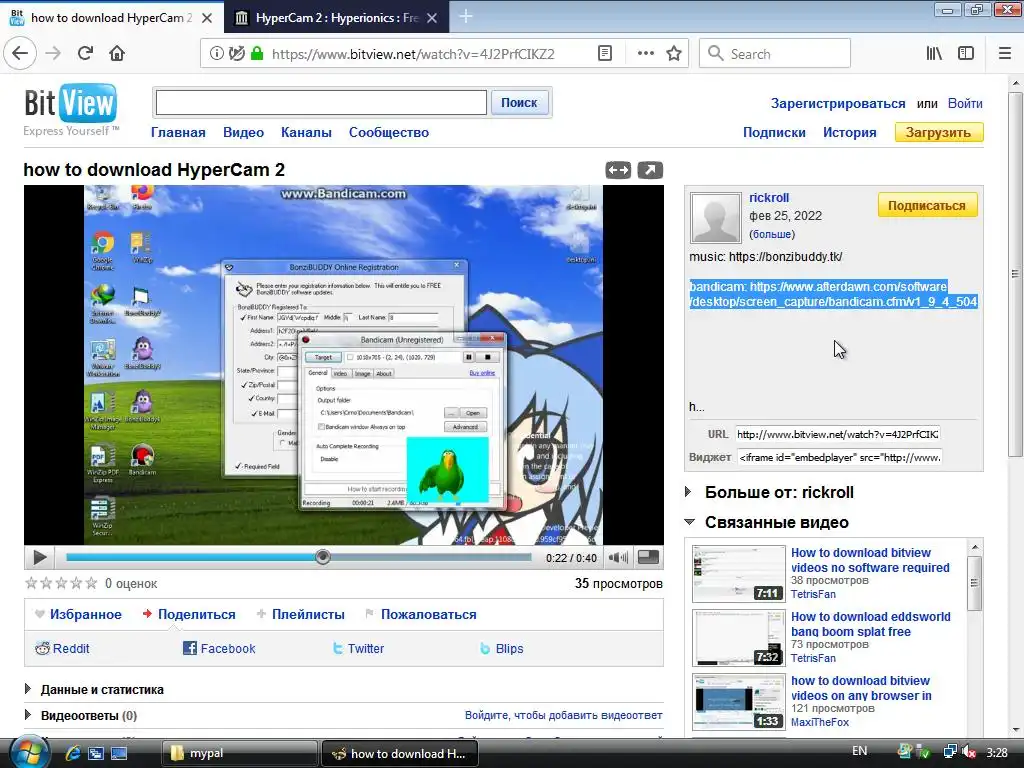This screenshot has height=768, width=1024.
Task: Reload the page with the refresh icon
Action: (85, 53)
